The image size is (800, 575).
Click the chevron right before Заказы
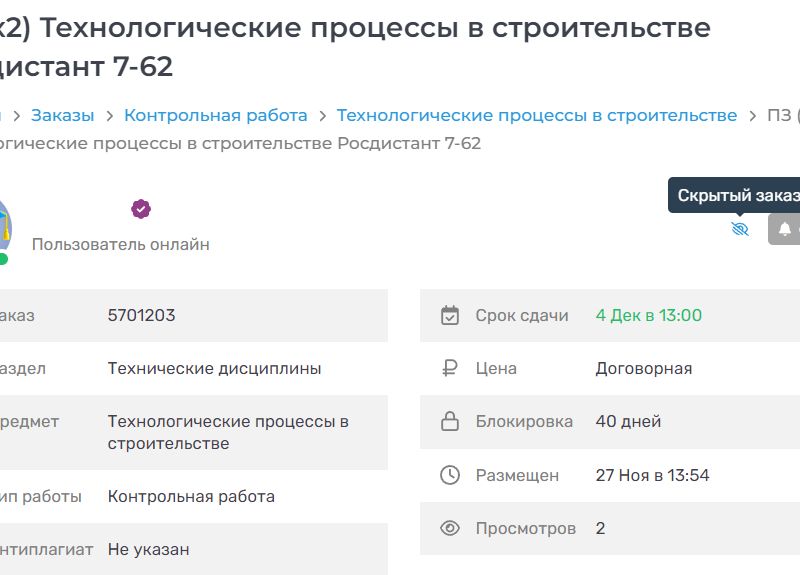16,116
